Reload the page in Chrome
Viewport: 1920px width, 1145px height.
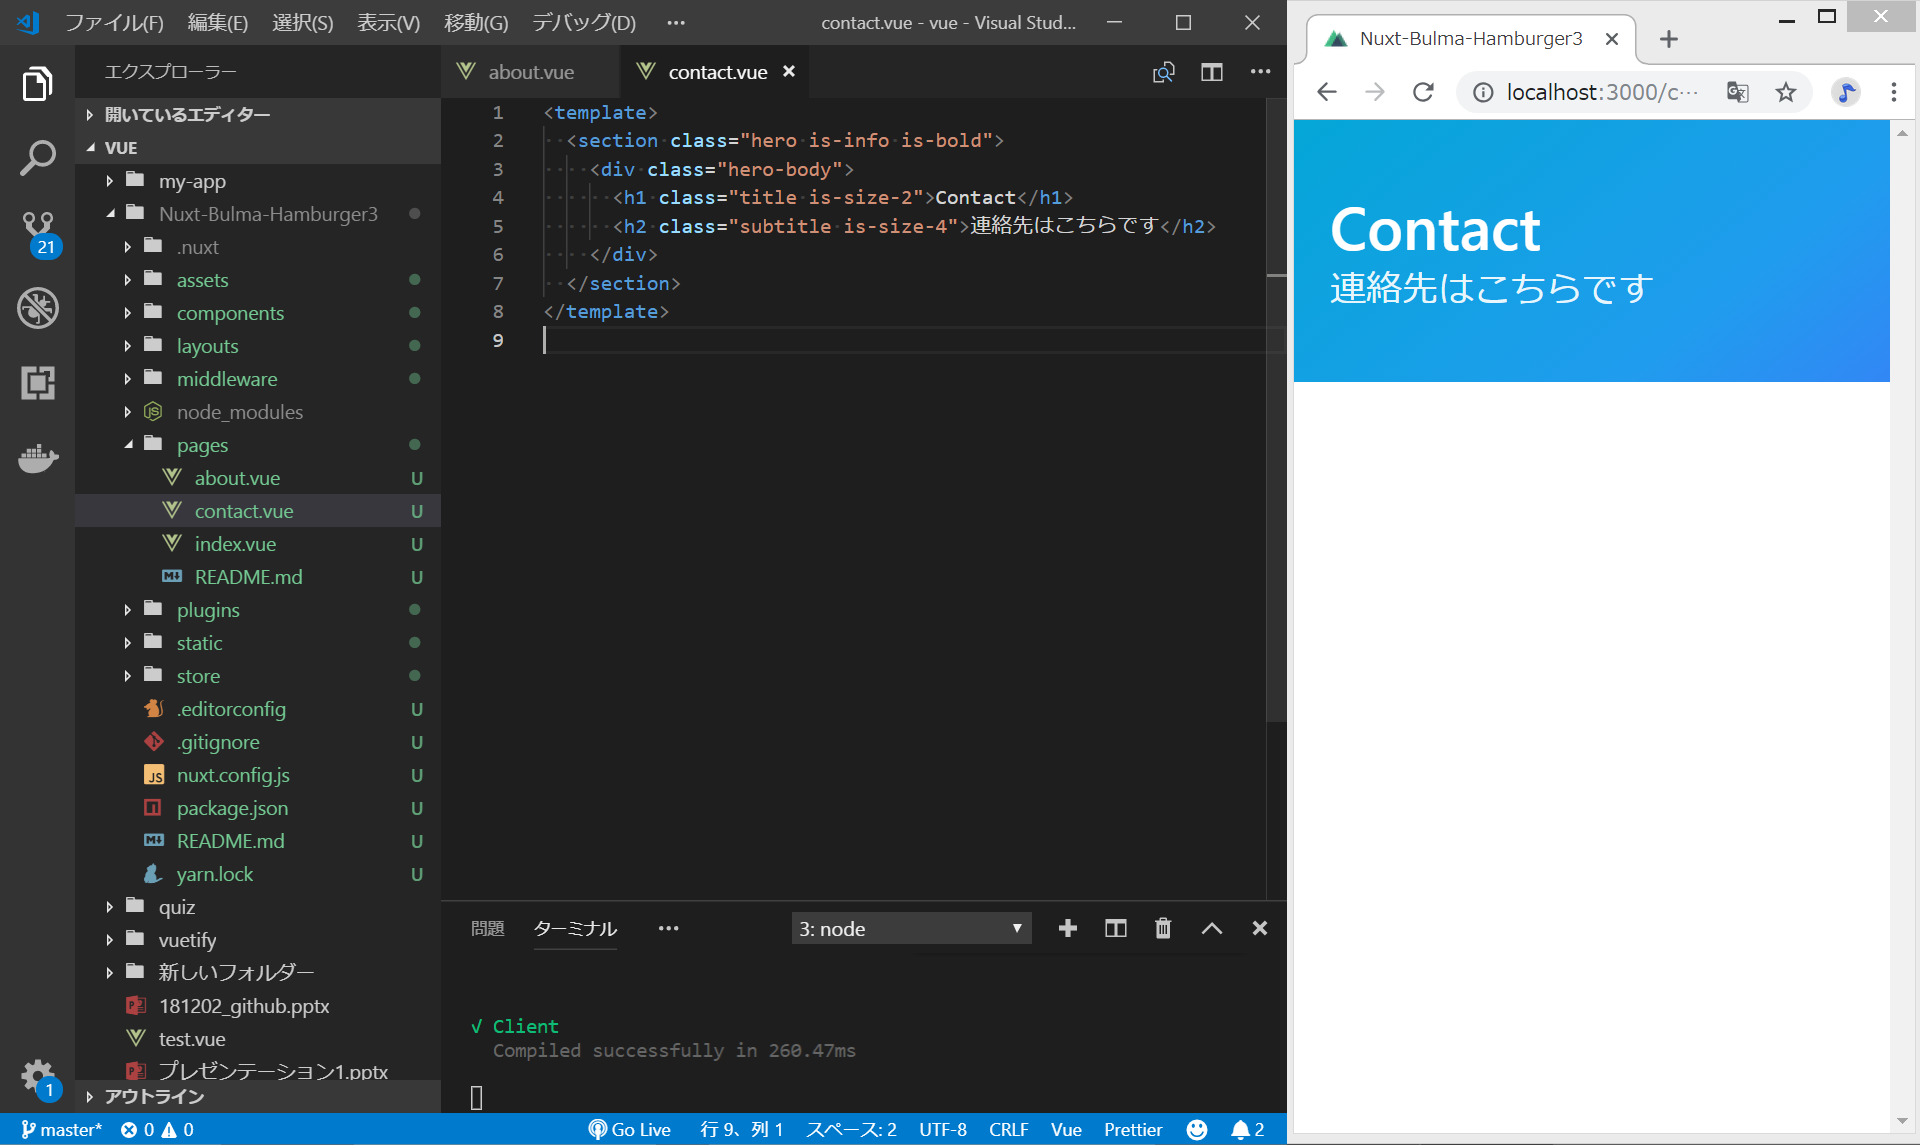[1422, 93]
